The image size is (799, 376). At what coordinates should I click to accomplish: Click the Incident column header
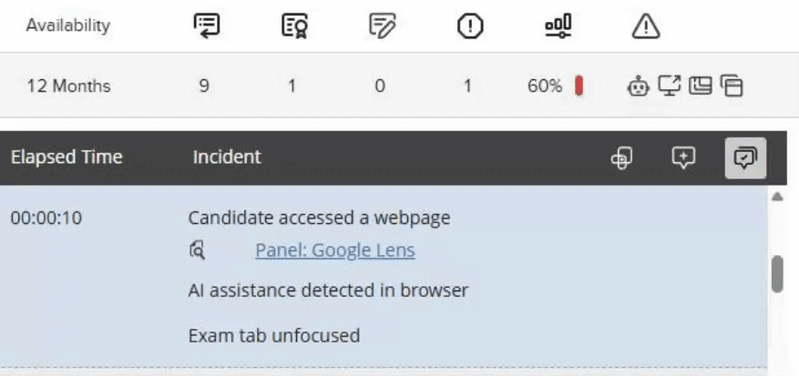(x=227, y=157)
